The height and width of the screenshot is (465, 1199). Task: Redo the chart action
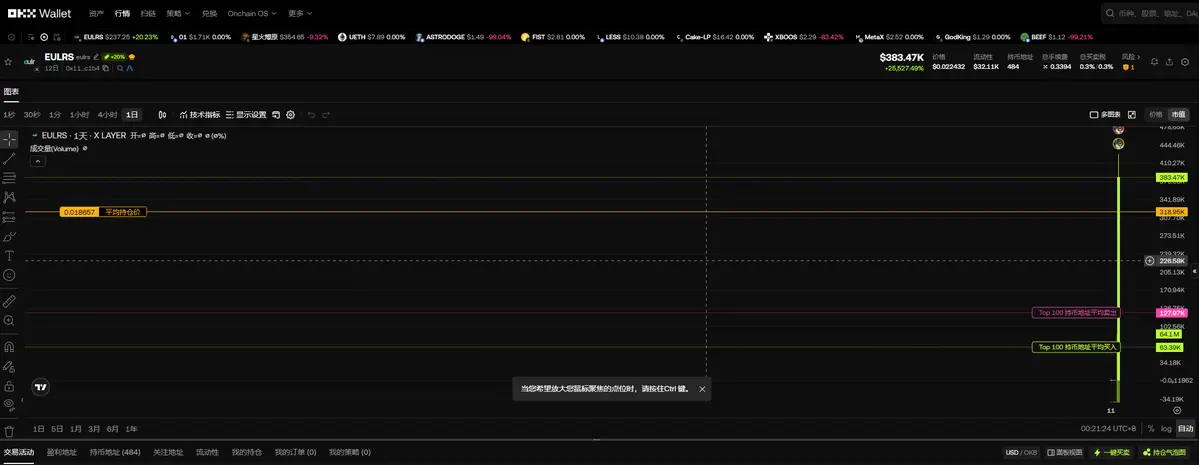(x=326, y=115)
